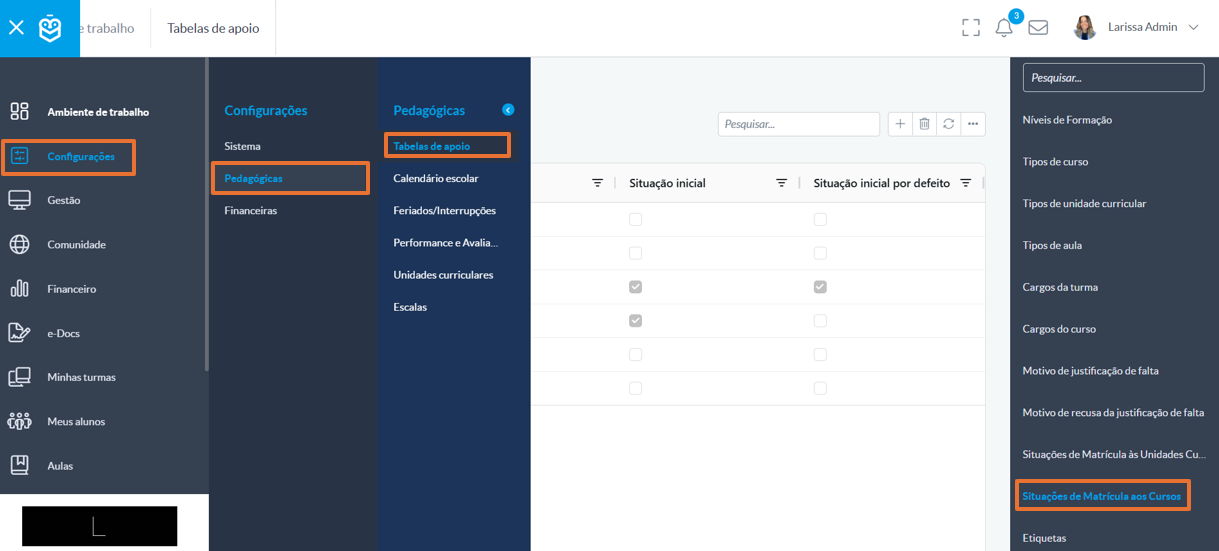Collapse Pedagógicas panel with back arrow
1219x551 pixels.
pyautogui.click(x=508, y=110)
